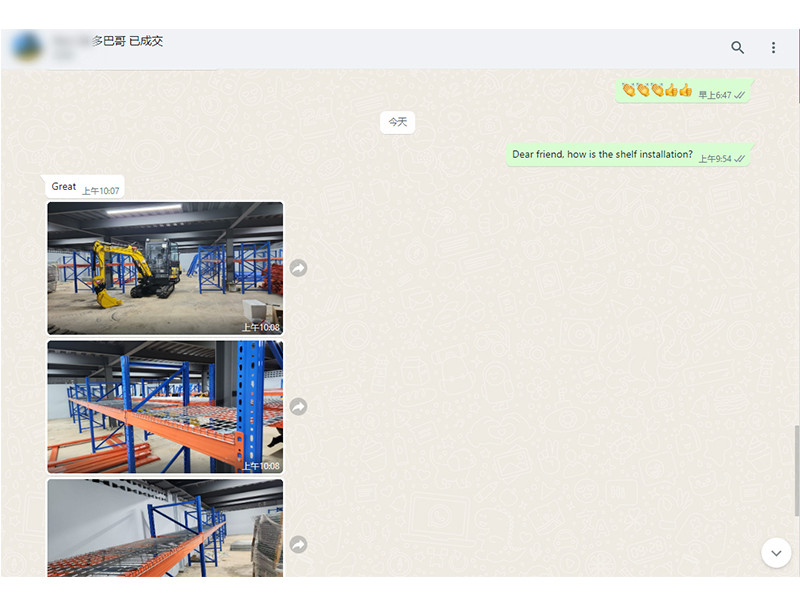This screenshot has height=600, width=800.
Task: Jump to latest messages with down chevron
Action: 776,553
